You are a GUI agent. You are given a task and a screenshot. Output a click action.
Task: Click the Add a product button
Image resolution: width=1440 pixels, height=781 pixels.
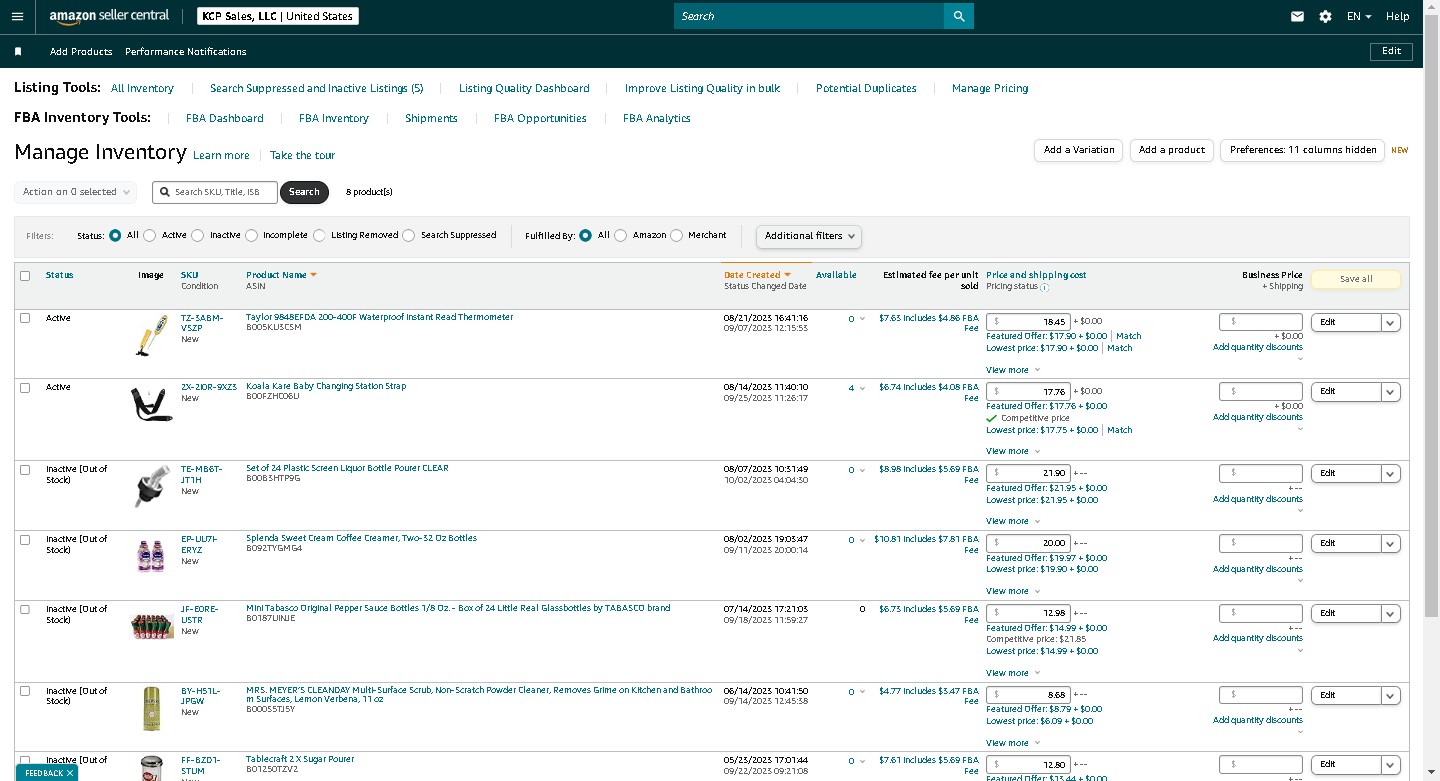tap(1174, 150)
